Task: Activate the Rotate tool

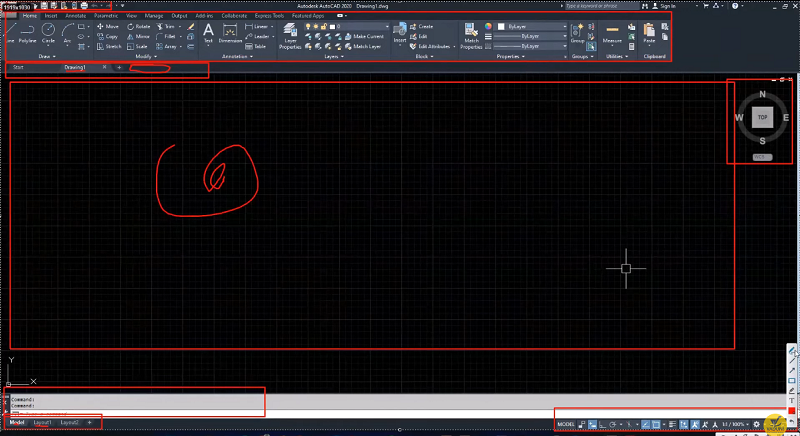Action: click(139, 27)
